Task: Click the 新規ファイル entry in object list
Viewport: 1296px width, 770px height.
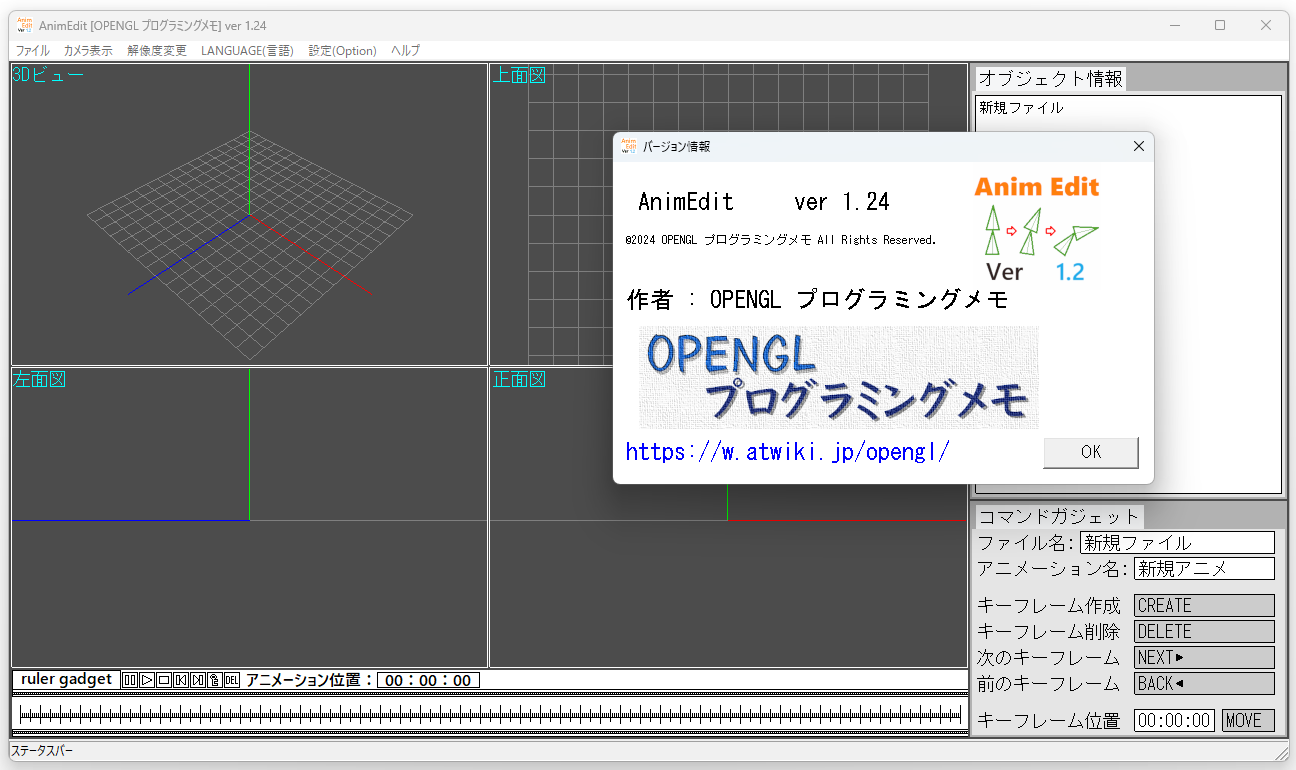Action: pyautogui.click(x=1021, y=108)
